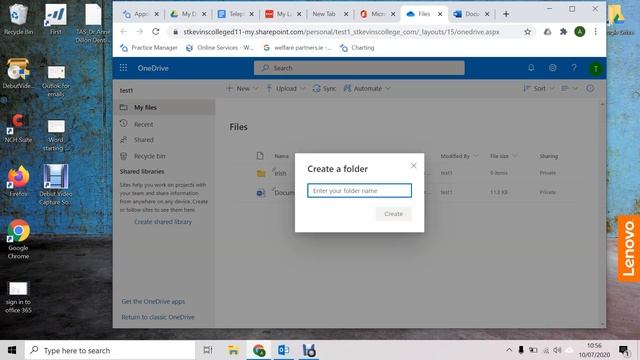Reload the page with Chrome's refresh button
The image size is (640, 360).
(156, 31)
